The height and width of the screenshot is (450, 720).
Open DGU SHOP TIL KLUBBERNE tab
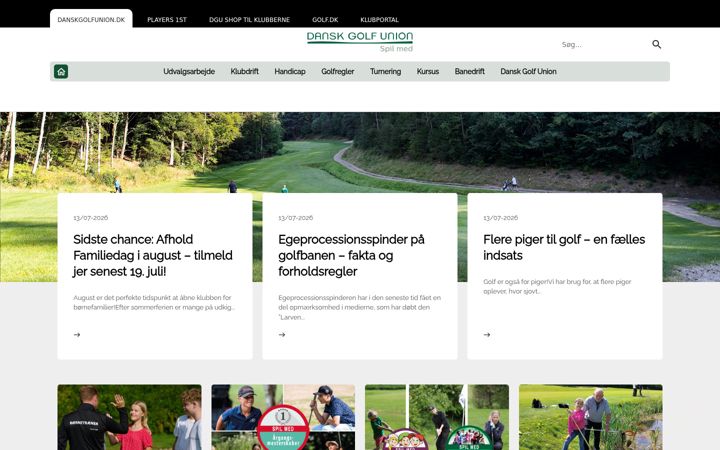249,20
